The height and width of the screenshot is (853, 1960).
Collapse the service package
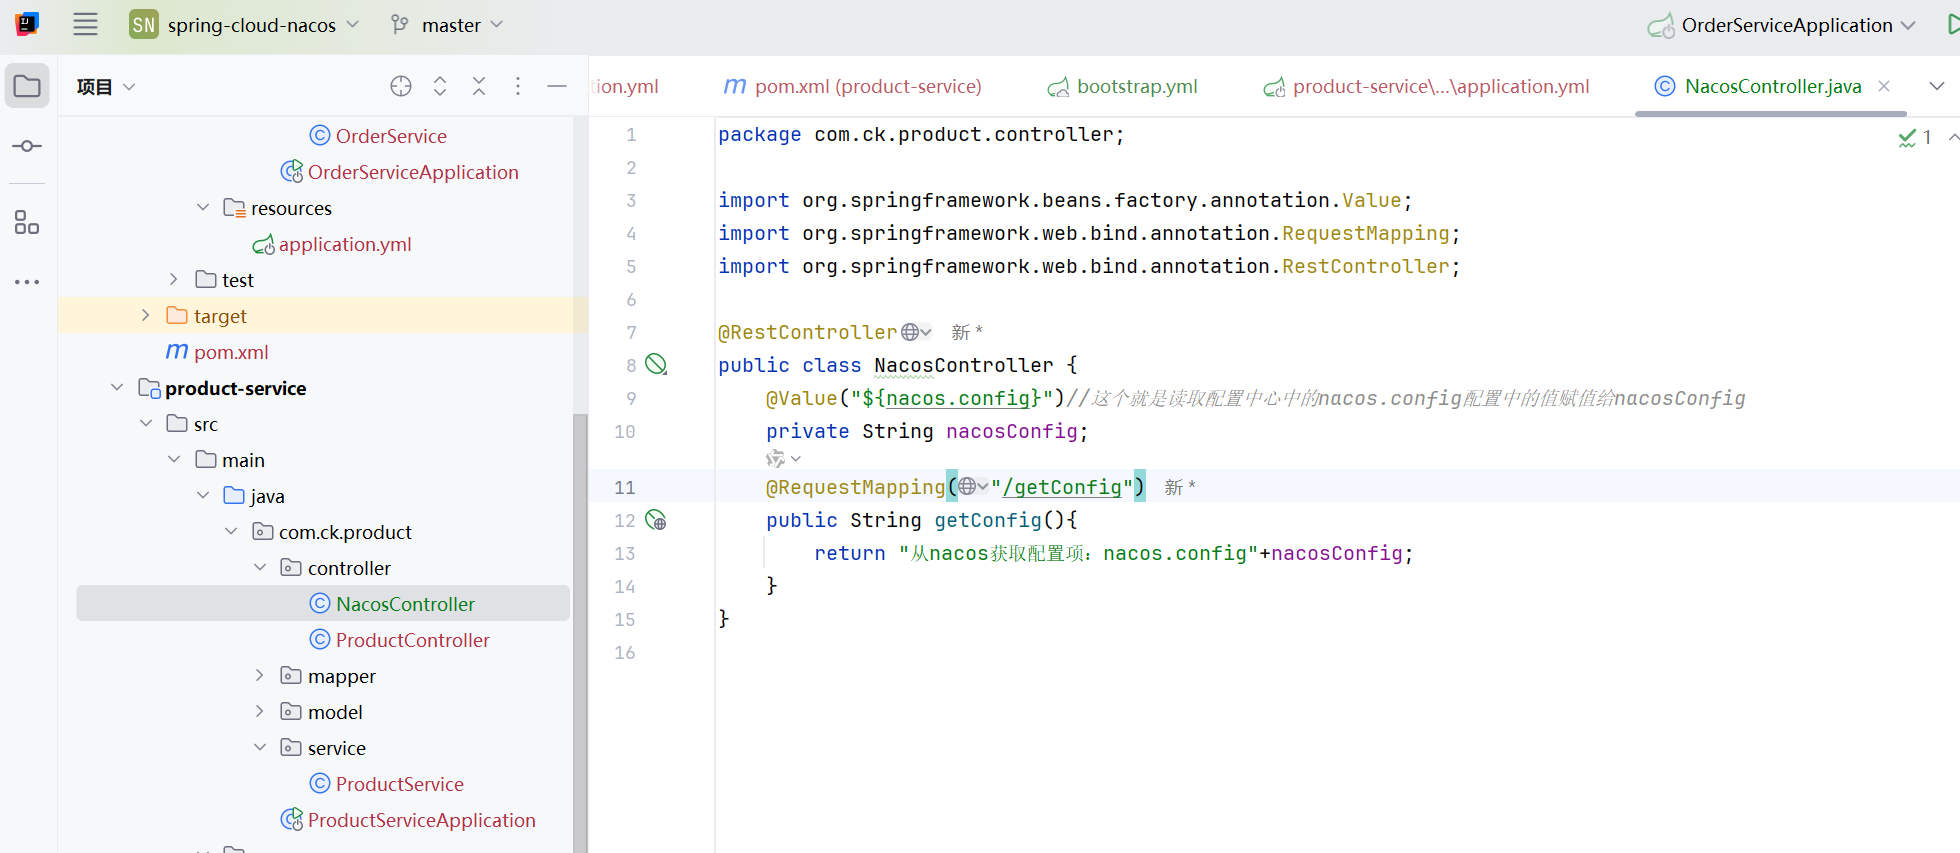pyautogui.click(x=260, y=747)
